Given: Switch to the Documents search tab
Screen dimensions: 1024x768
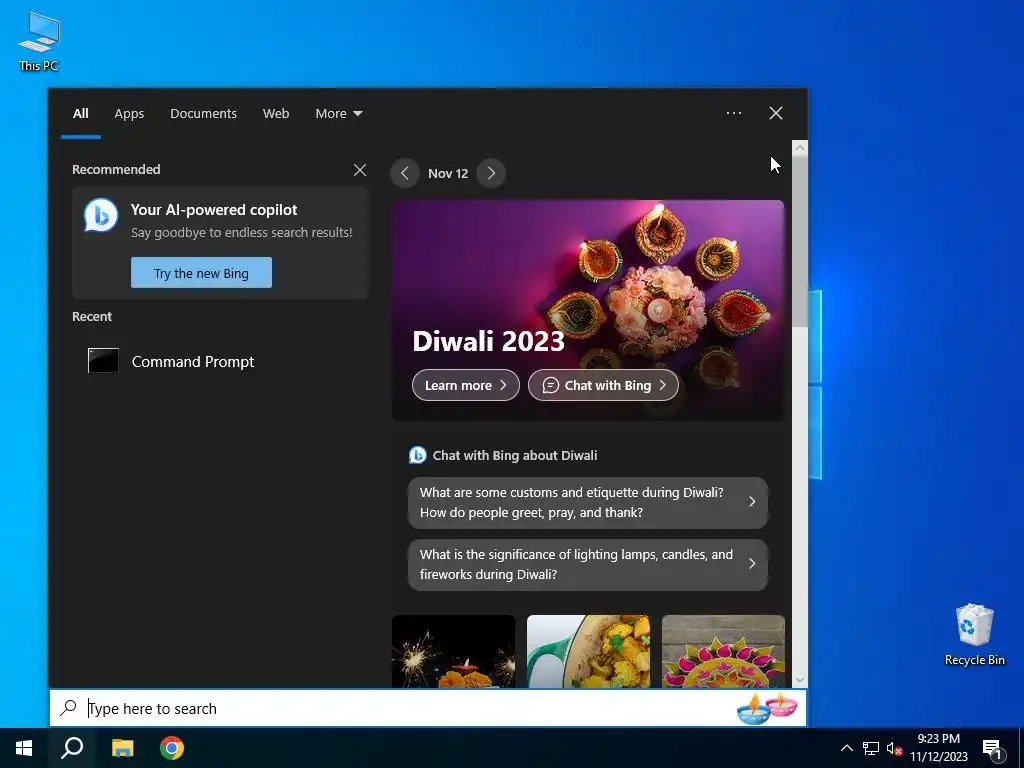Looking at the screenshot, I should (x=203, y=114).
